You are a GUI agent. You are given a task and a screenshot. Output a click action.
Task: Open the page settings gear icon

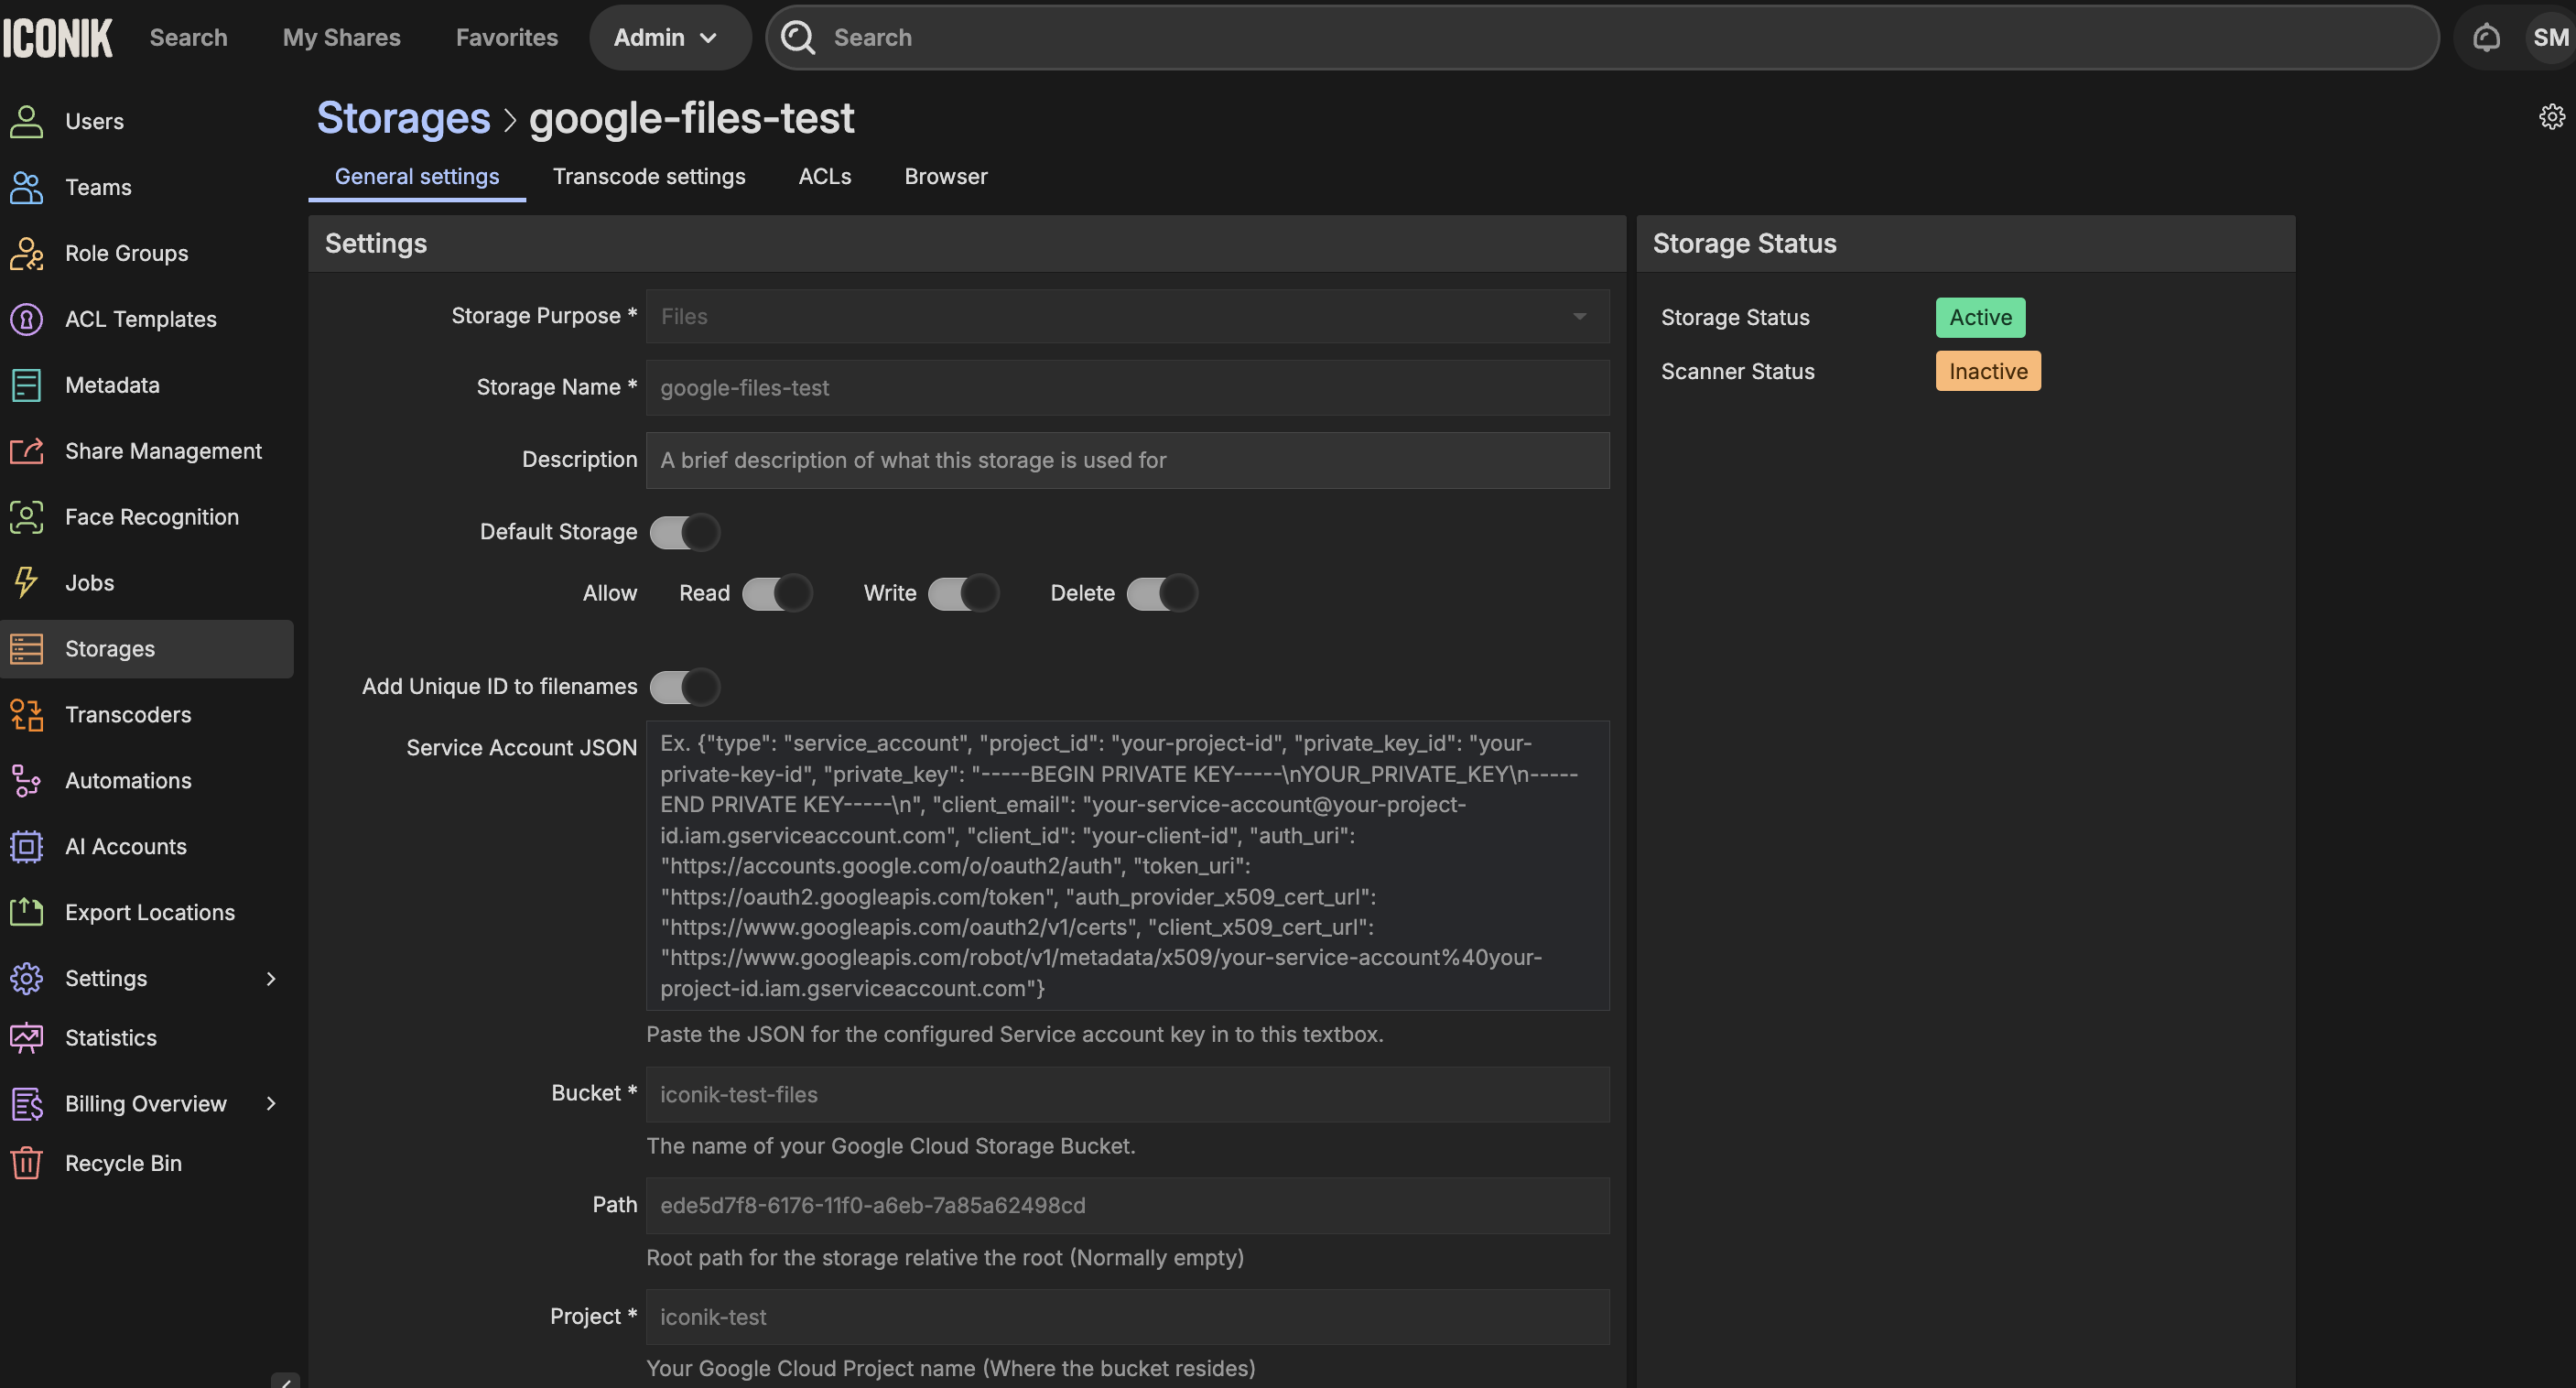coord(2551,117)
